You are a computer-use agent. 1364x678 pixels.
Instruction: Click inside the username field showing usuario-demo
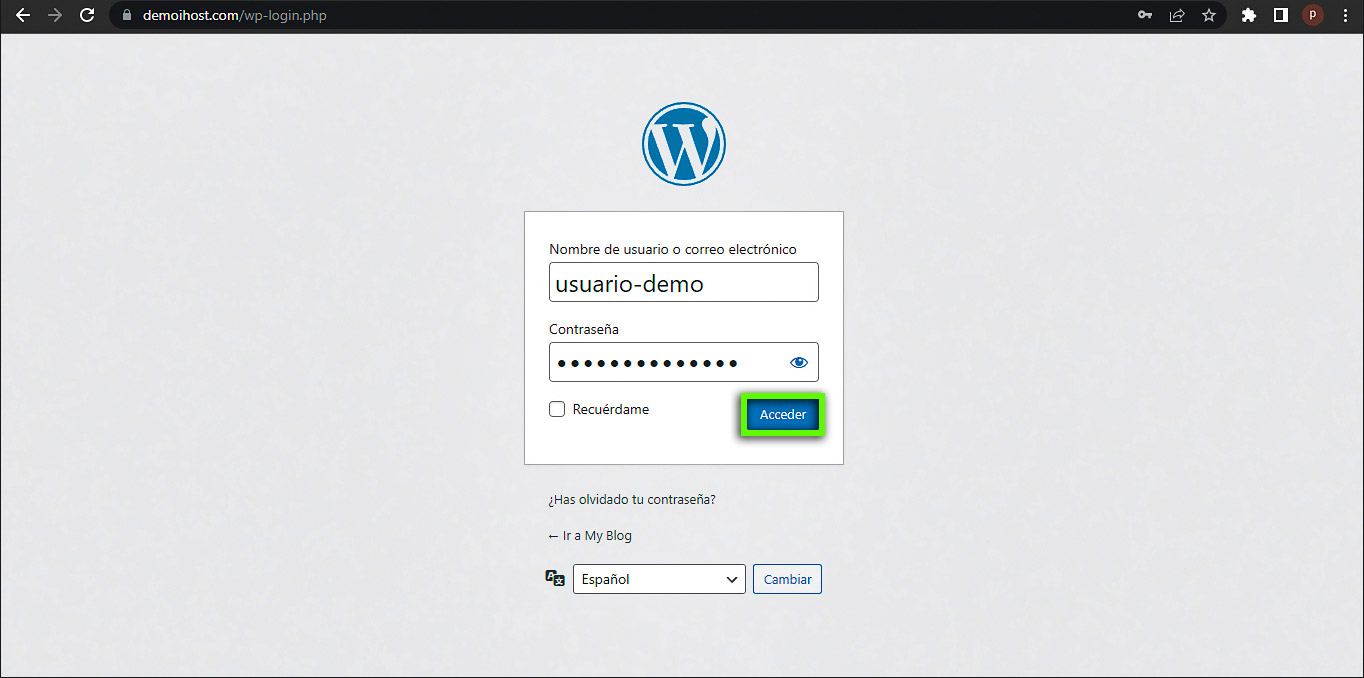click(683, 282)
